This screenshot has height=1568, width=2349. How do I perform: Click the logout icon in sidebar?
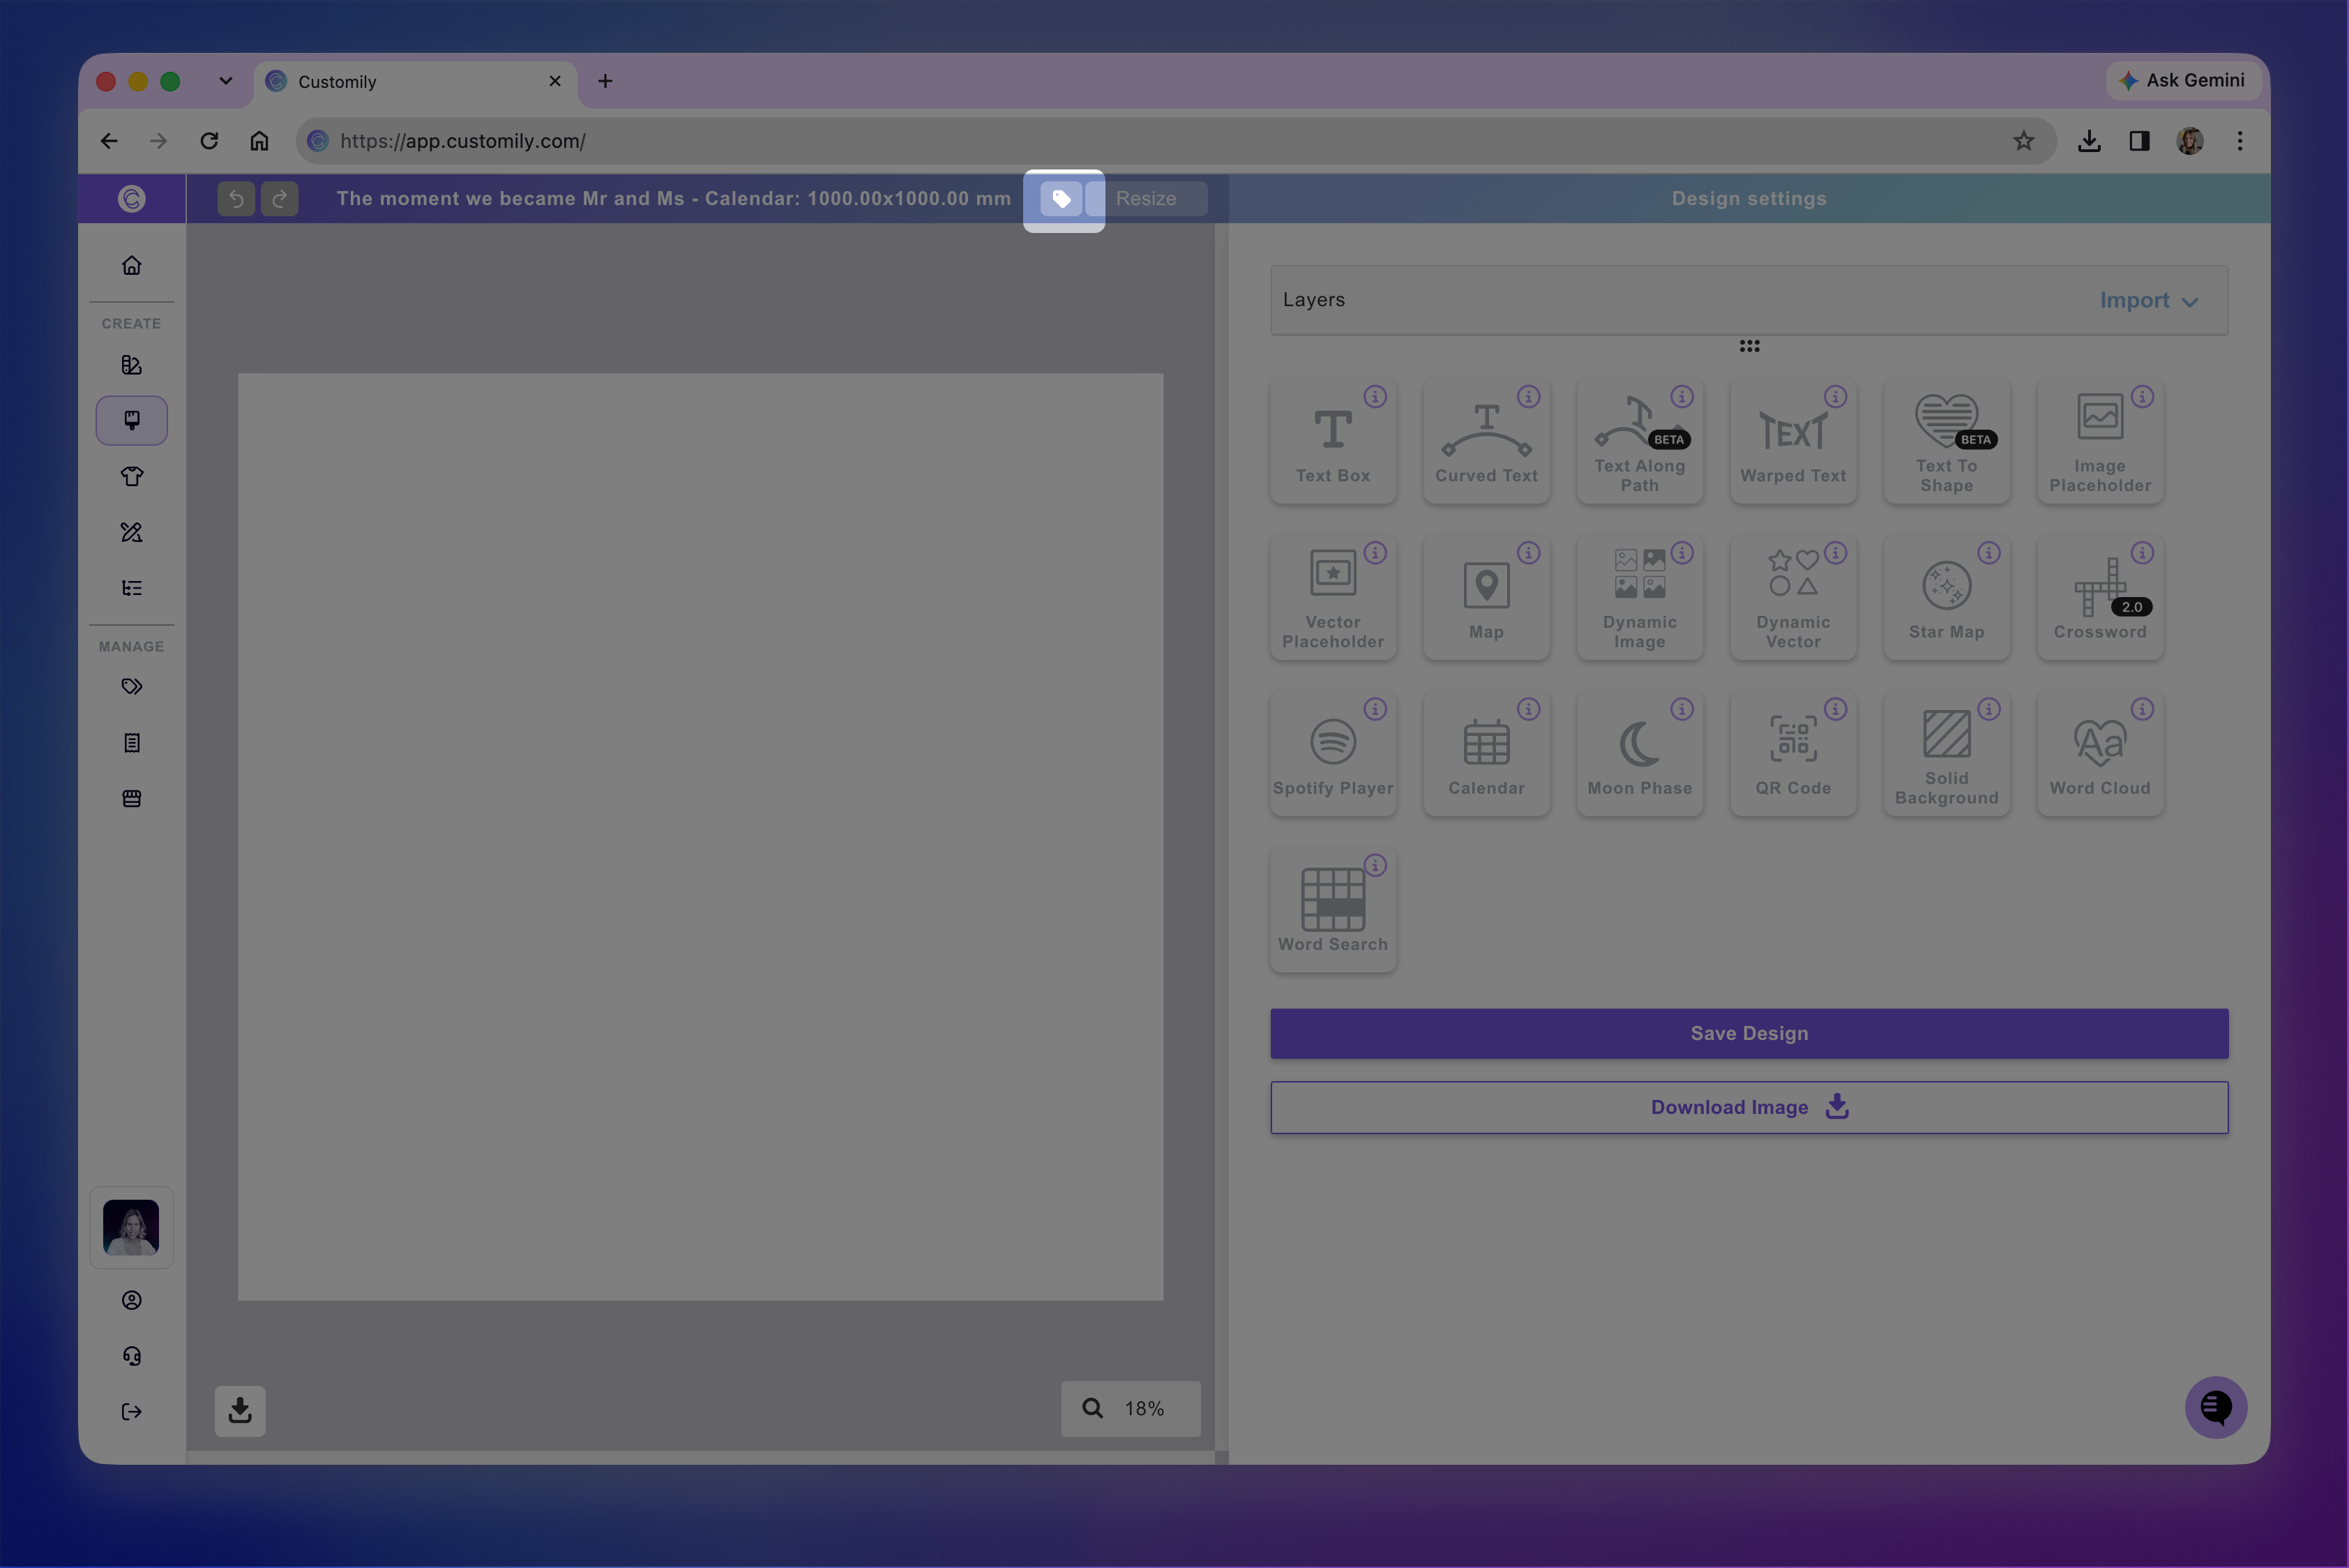pyautogui.click(x=132, y=1412)
